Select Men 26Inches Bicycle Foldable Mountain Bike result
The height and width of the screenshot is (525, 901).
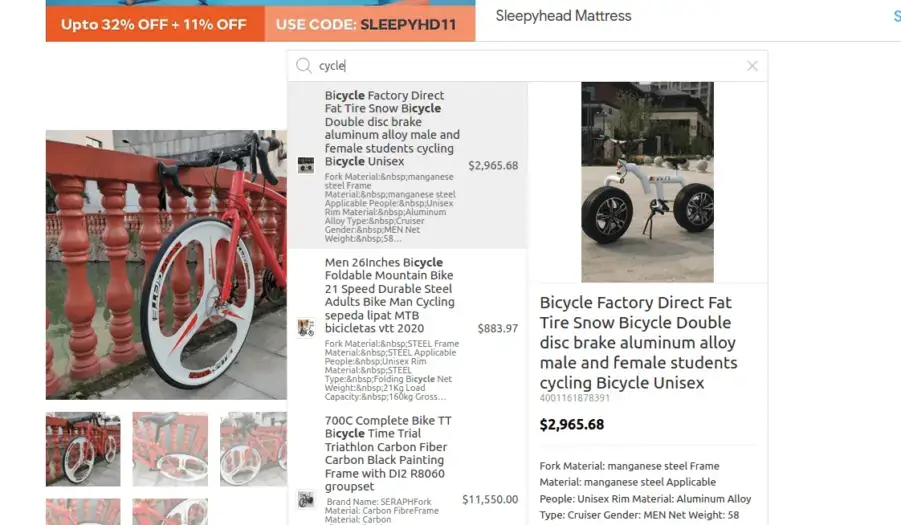click(407, 328)
